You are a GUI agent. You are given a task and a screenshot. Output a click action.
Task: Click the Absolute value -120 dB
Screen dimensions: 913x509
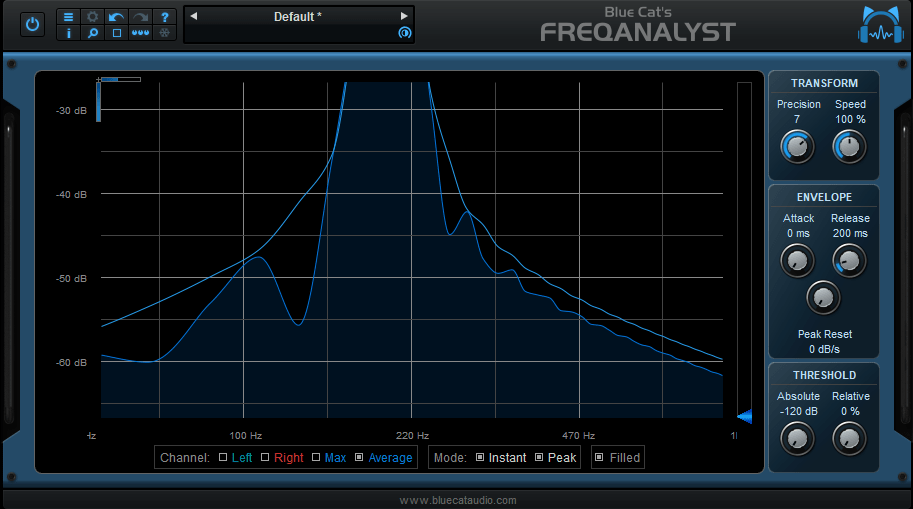point(798,412)
